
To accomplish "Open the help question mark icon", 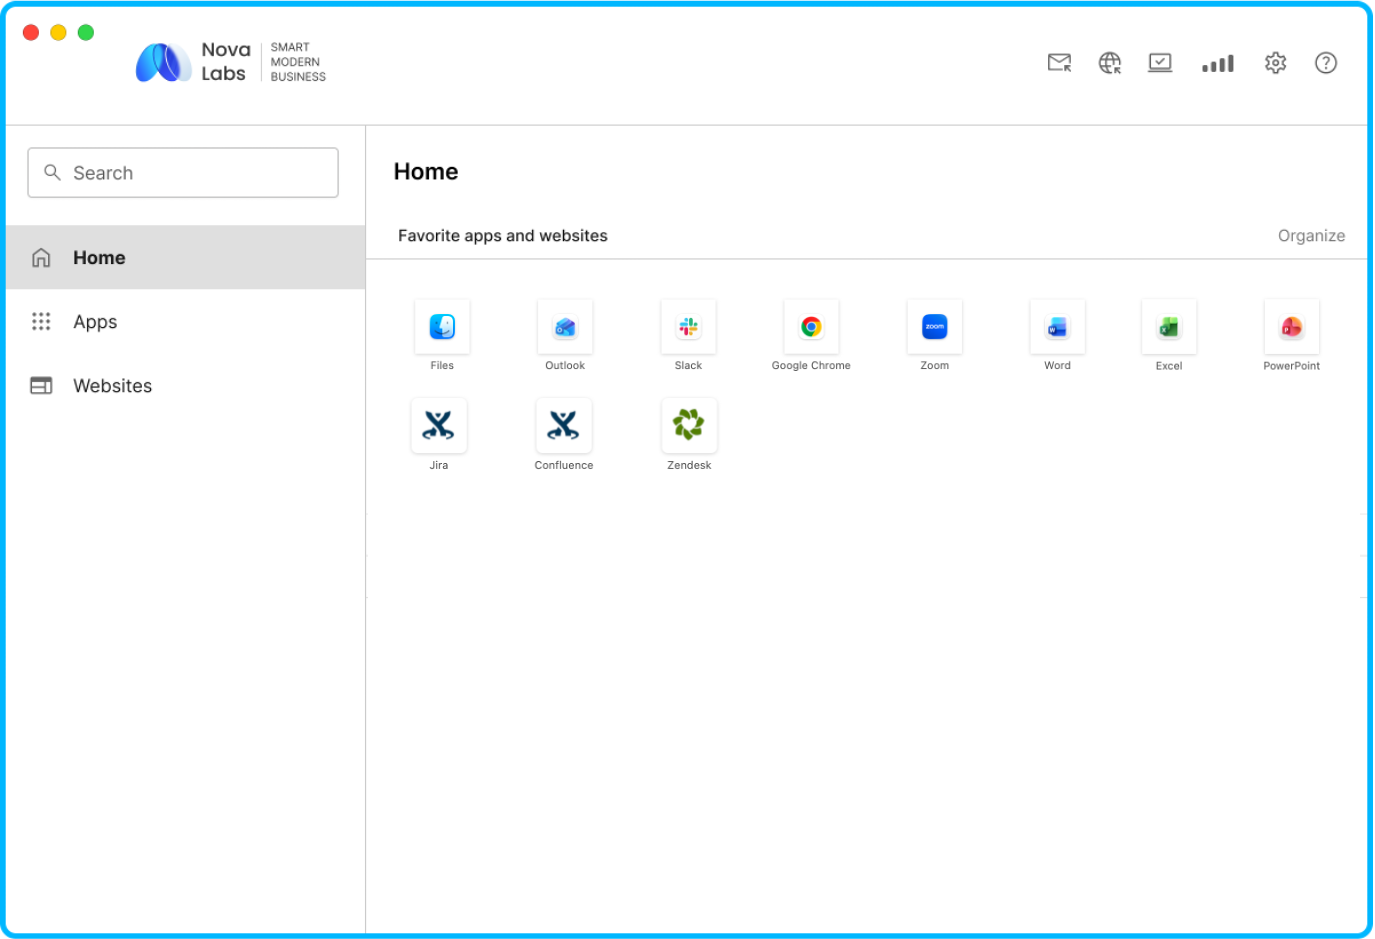I will [x=1326, y=63].
